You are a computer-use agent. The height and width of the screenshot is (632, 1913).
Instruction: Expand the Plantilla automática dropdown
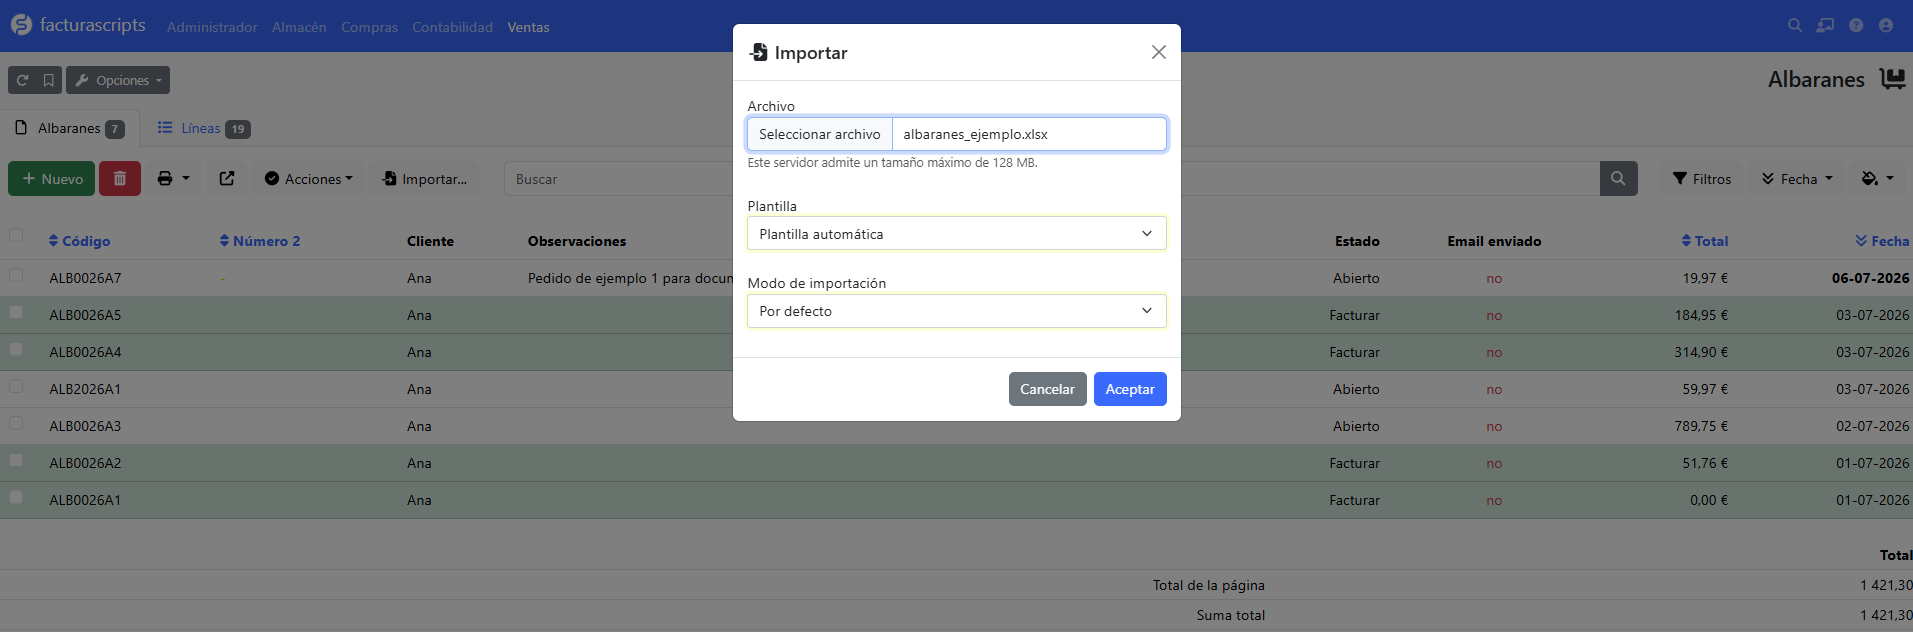pyautogui.click(x=957, y=234)
